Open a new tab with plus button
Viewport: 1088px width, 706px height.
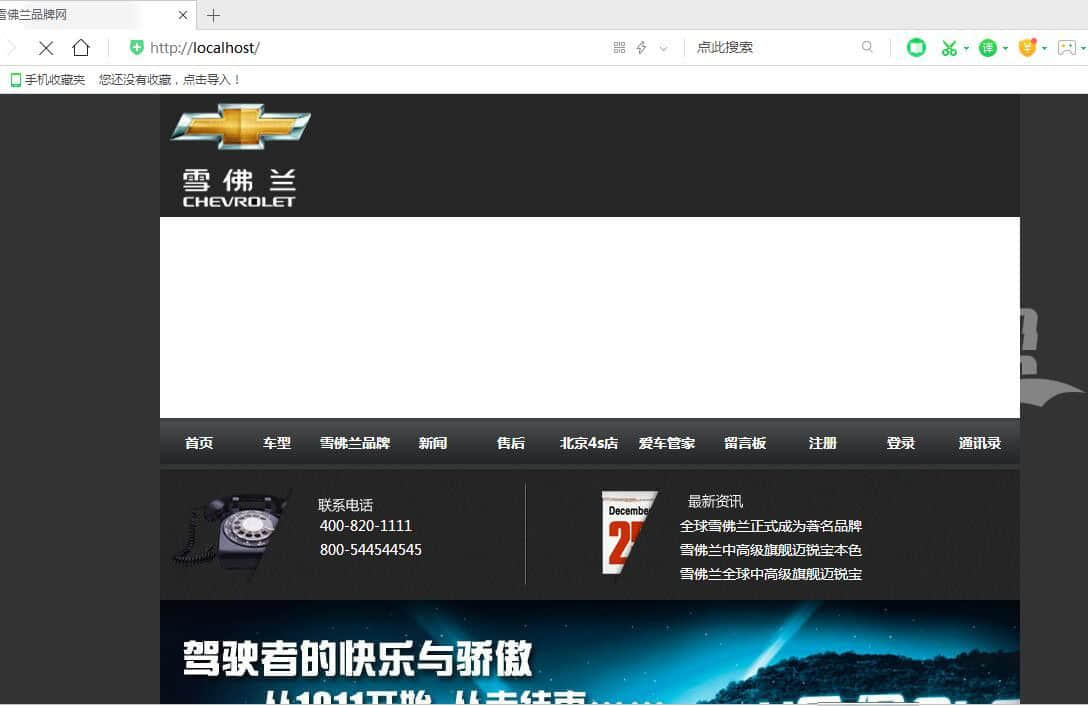click(x=213, y=15)
